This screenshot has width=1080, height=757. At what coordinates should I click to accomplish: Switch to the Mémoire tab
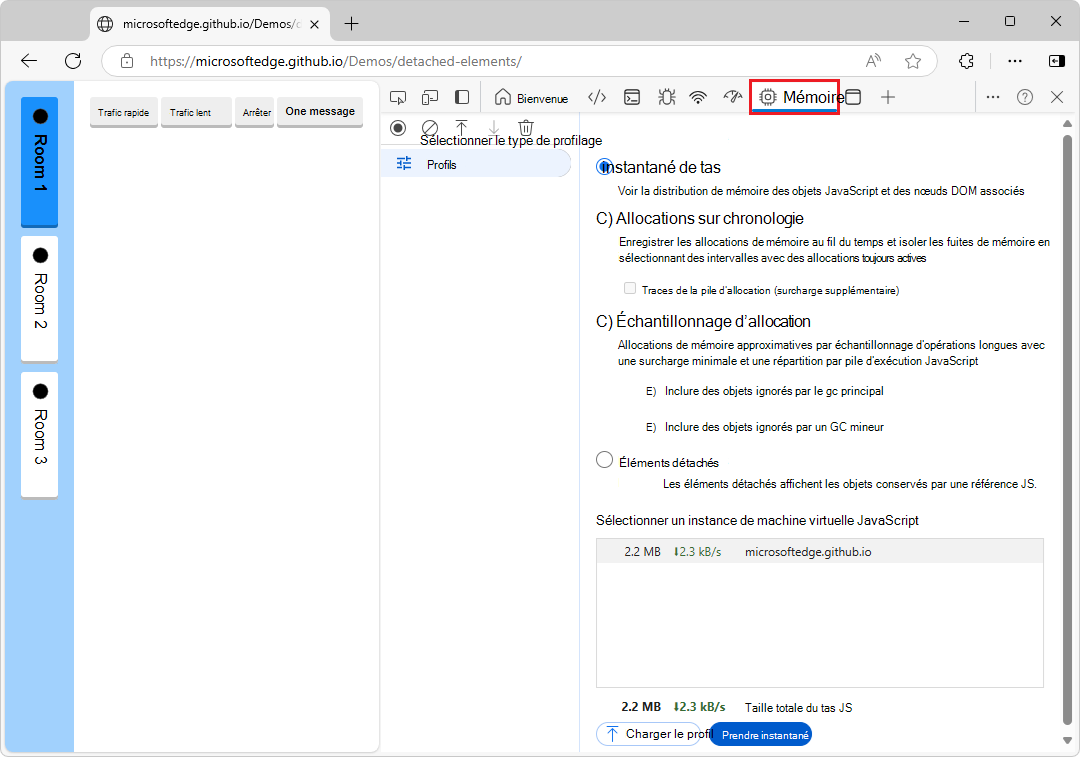794,97
